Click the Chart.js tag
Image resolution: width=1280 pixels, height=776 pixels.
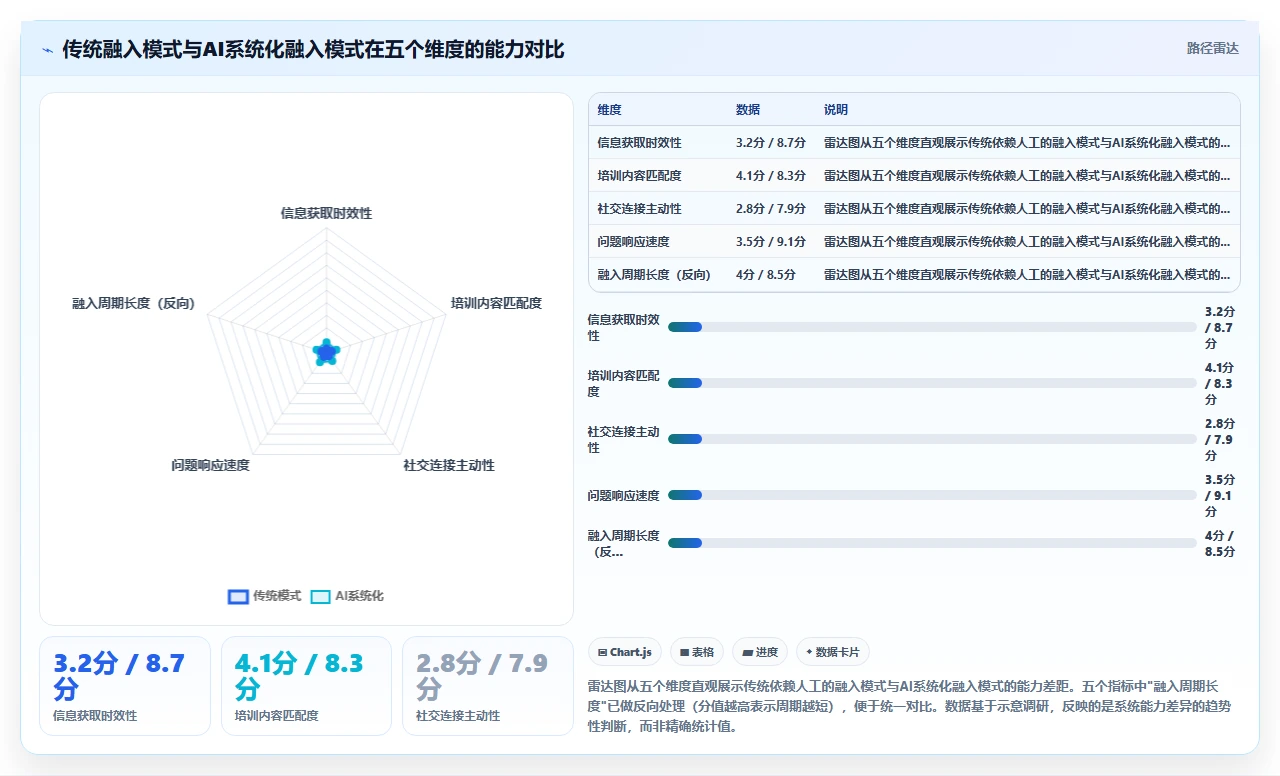[624, 652]
